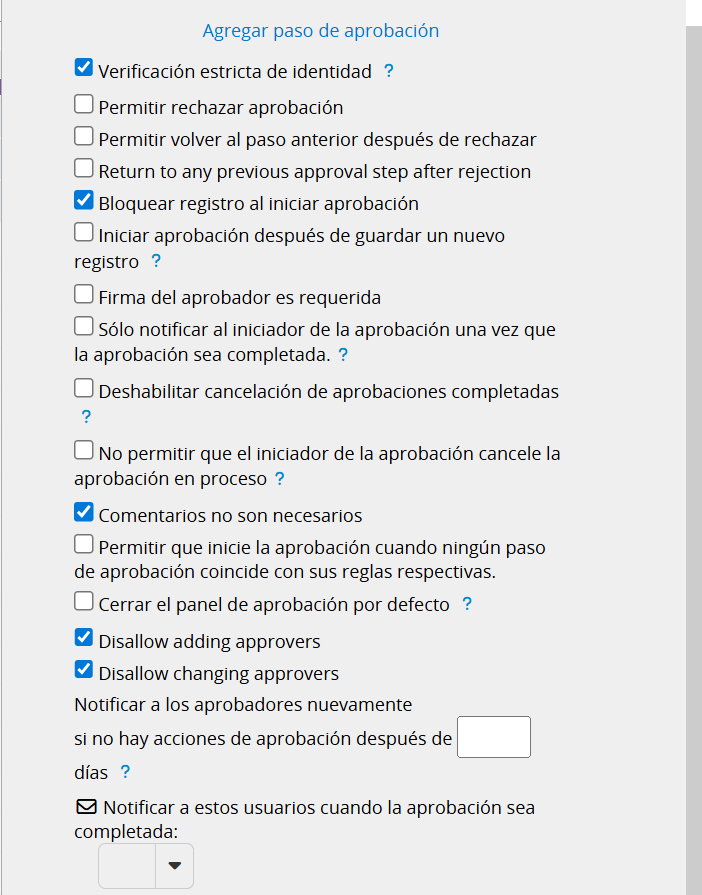Enable Permitir rechazar aprobación checkbox
702x895 pixels.
pyautogui.click(x=84, y=104)
